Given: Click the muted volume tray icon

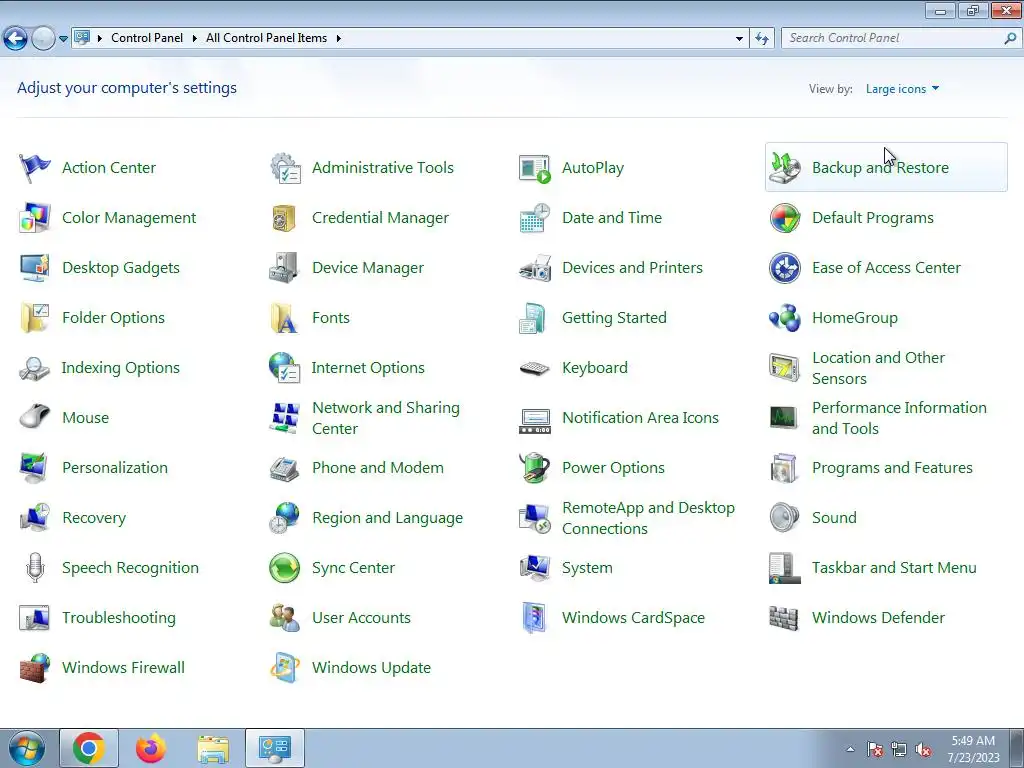Looking at the screenshot, I should pos(923,750).
